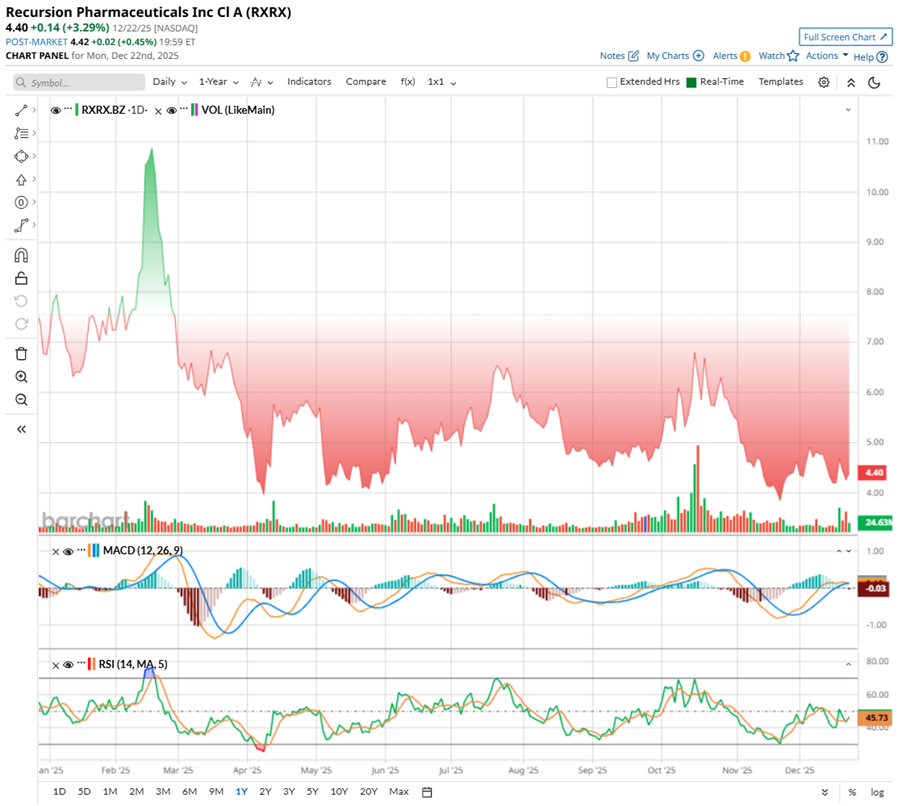
Task: Remove the RSI indicator pane
Action: 56,665
